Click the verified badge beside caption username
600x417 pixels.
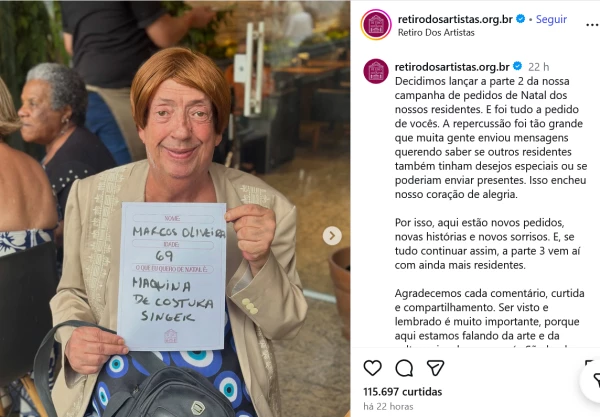coord(517,66)
